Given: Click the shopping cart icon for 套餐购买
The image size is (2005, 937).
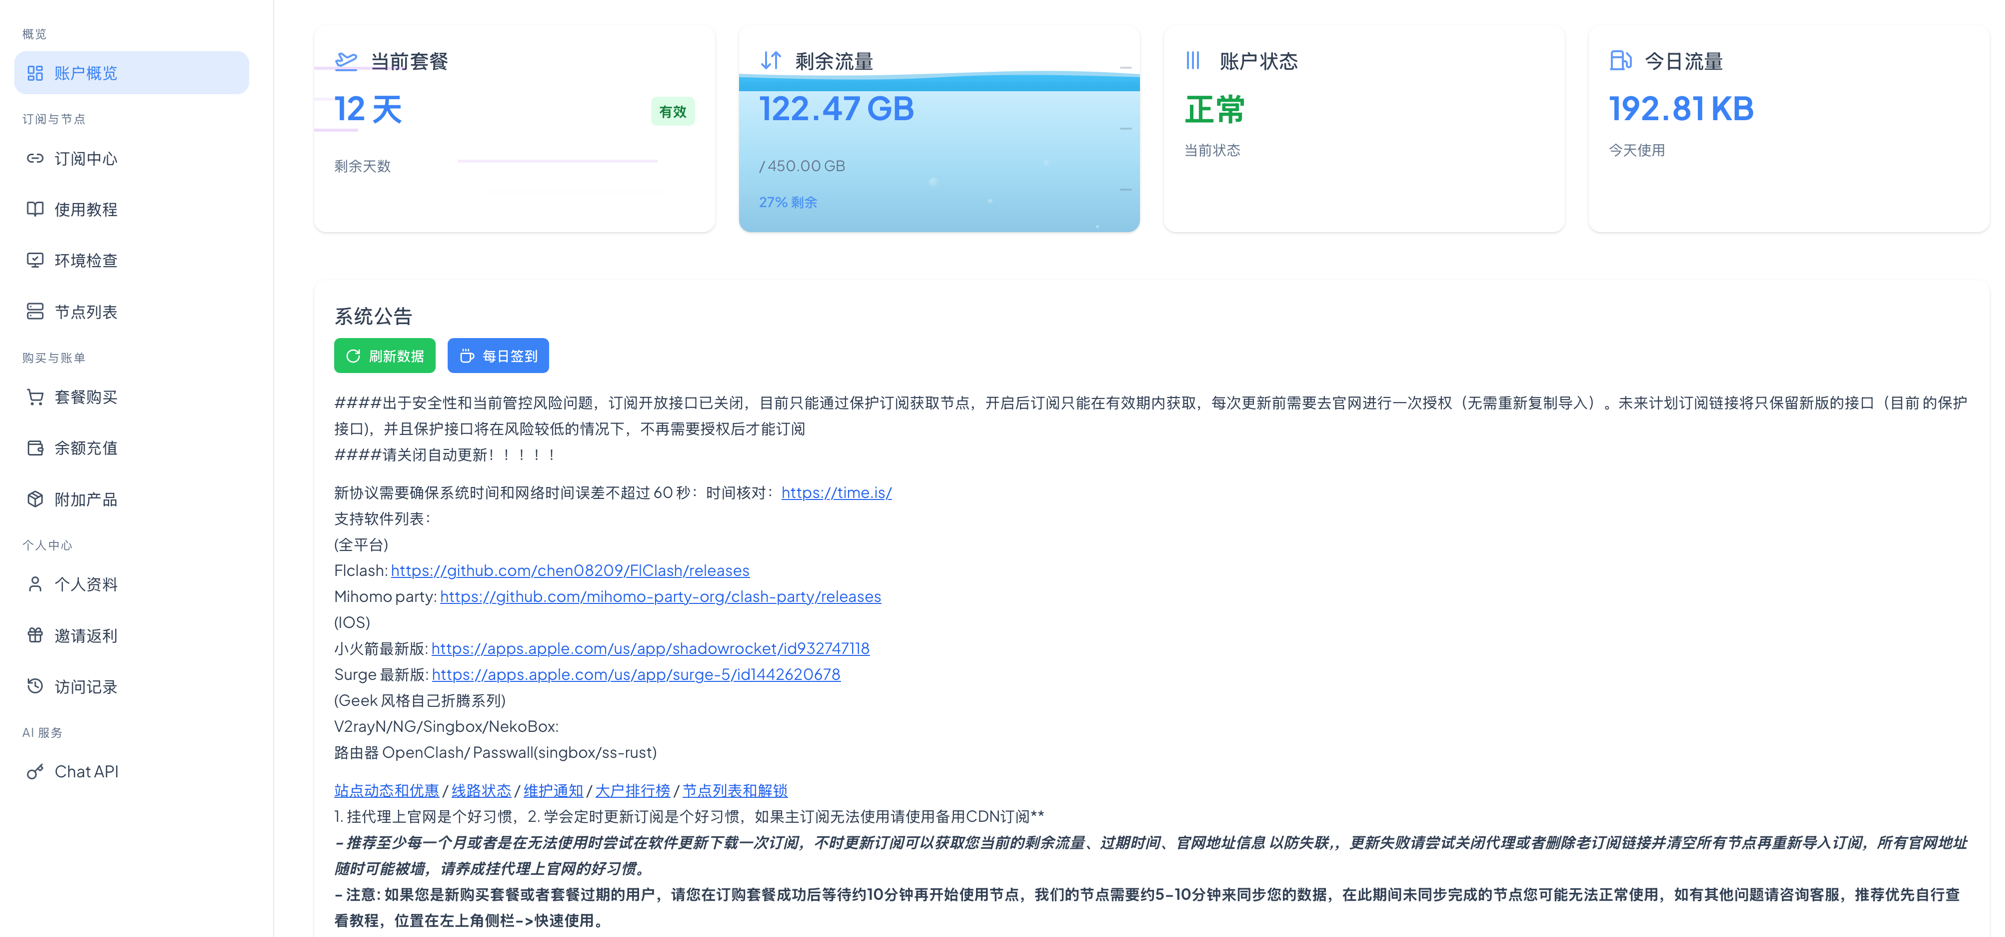Looking at the screenshot, I should (x=35, y=397).
